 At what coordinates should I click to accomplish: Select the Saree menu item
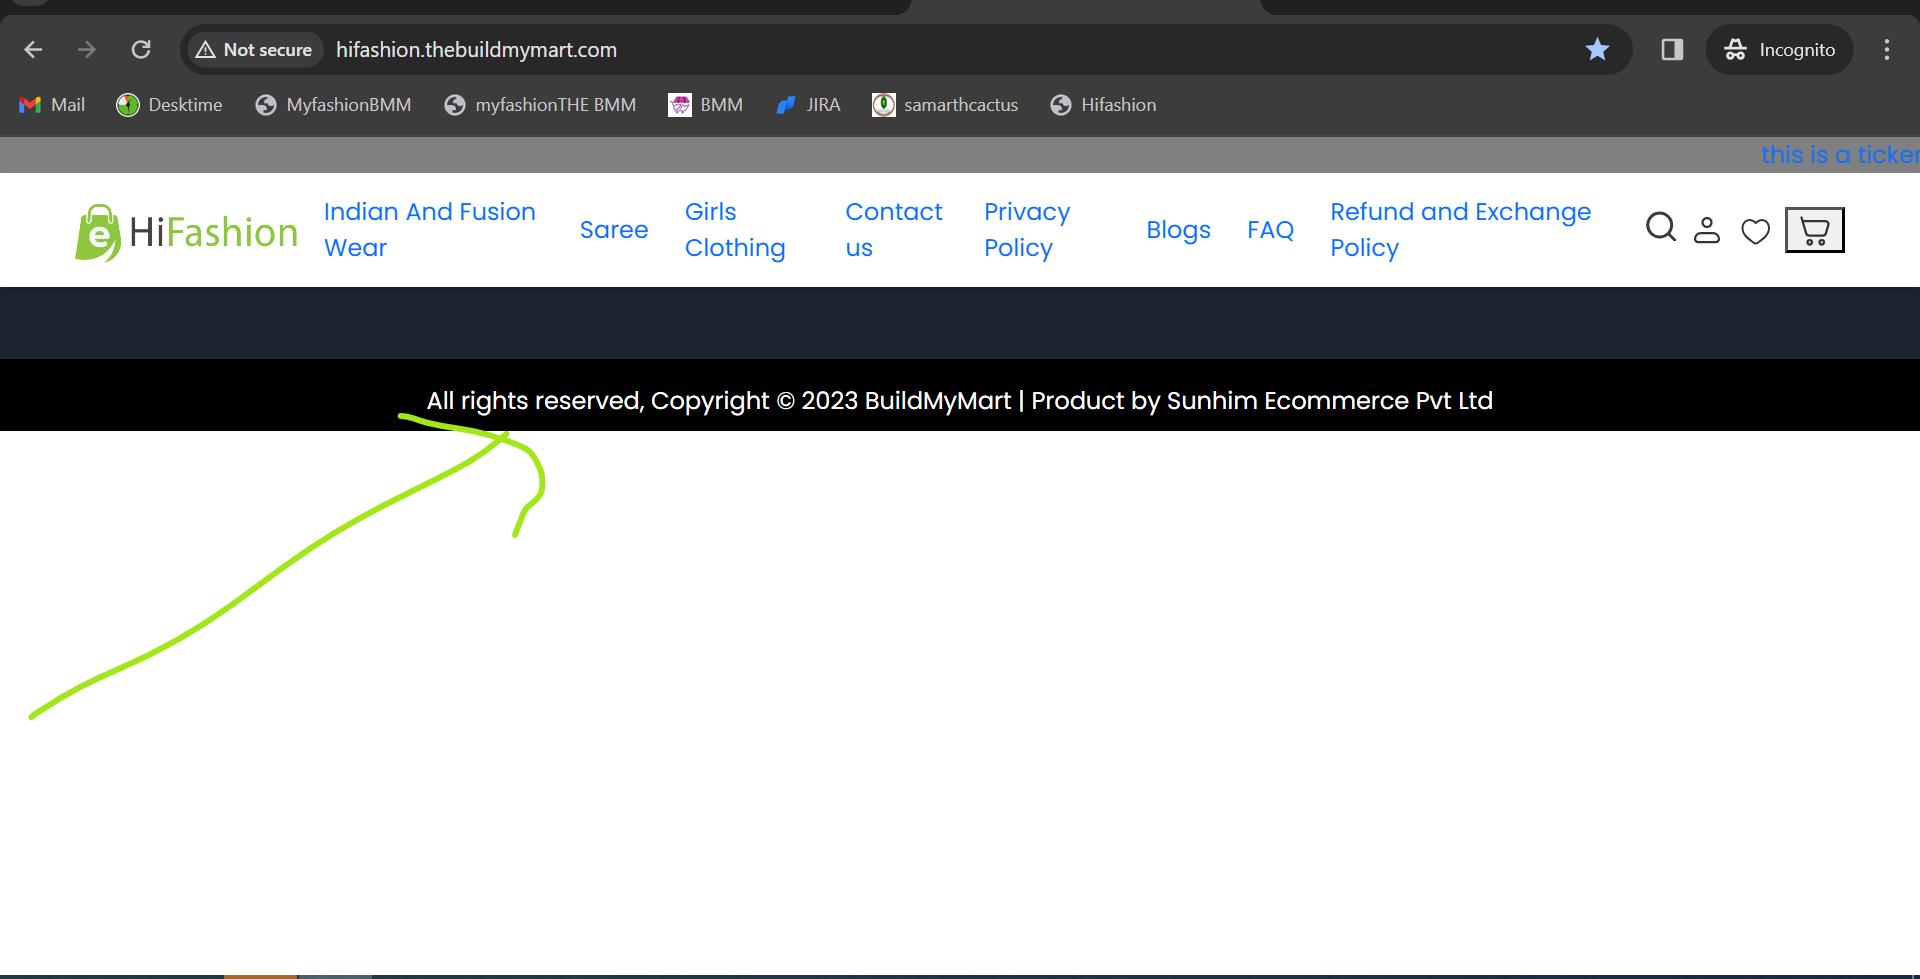[x=614, y=230]
